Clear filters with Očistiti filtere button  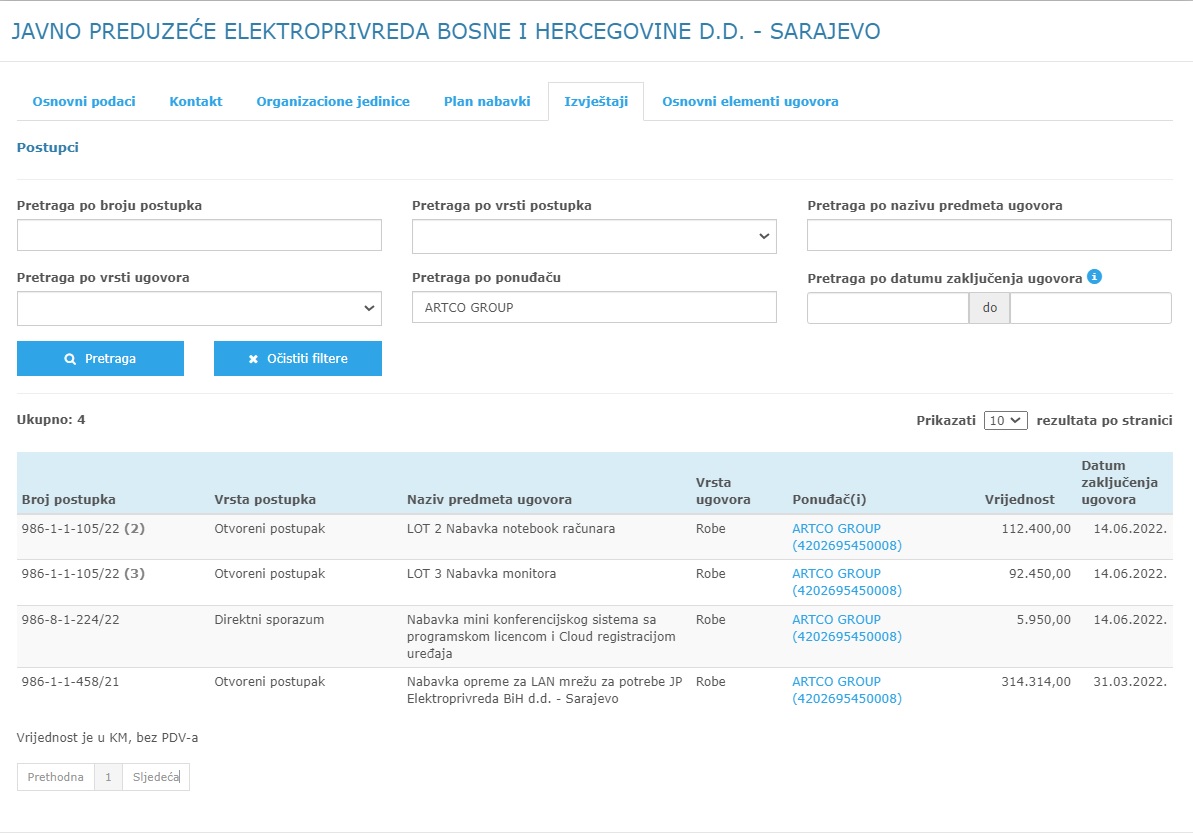[x=297, y=358]
